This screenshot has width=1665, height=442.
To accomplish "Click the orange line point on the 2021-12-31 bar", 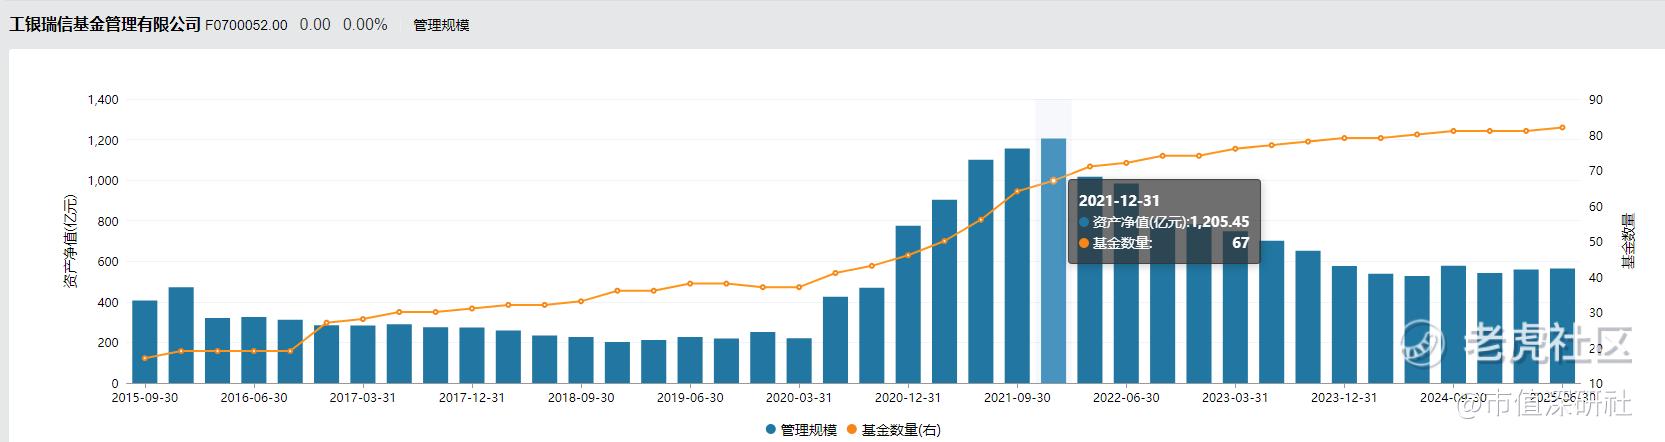I will tap(1053, 181).
